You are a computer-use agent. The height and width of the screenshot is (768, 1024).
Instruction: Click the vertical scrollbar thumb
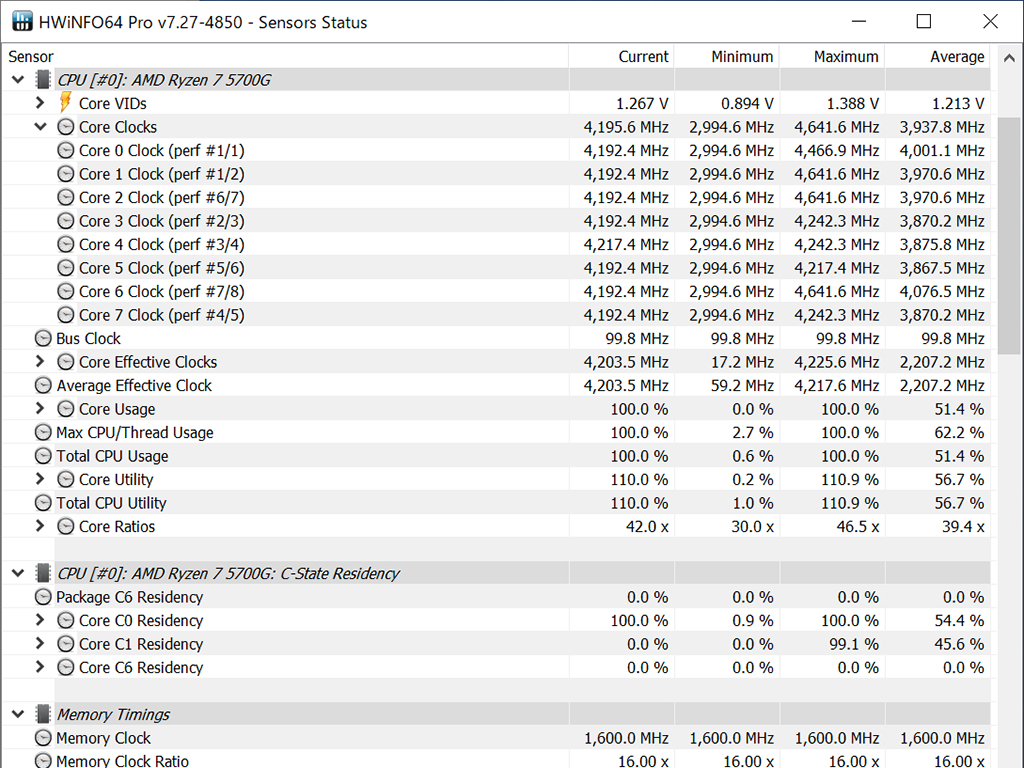click(x=1009, y=236)
